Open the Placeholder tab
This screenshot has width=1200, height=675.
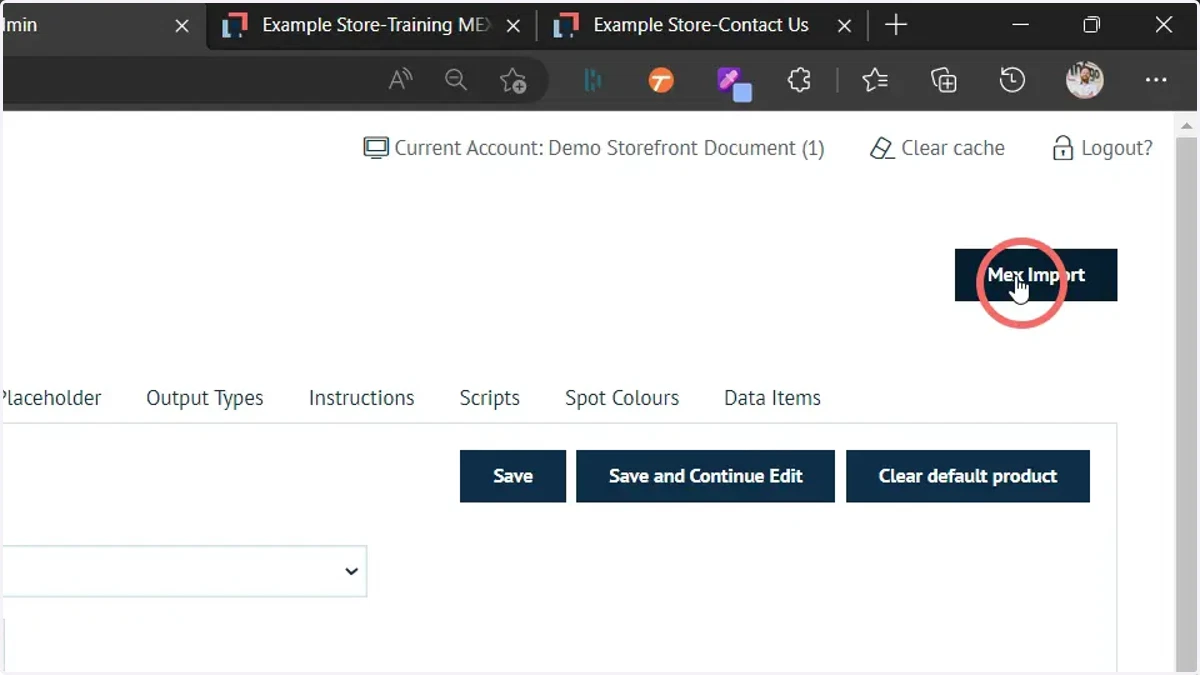click(50, 398)
